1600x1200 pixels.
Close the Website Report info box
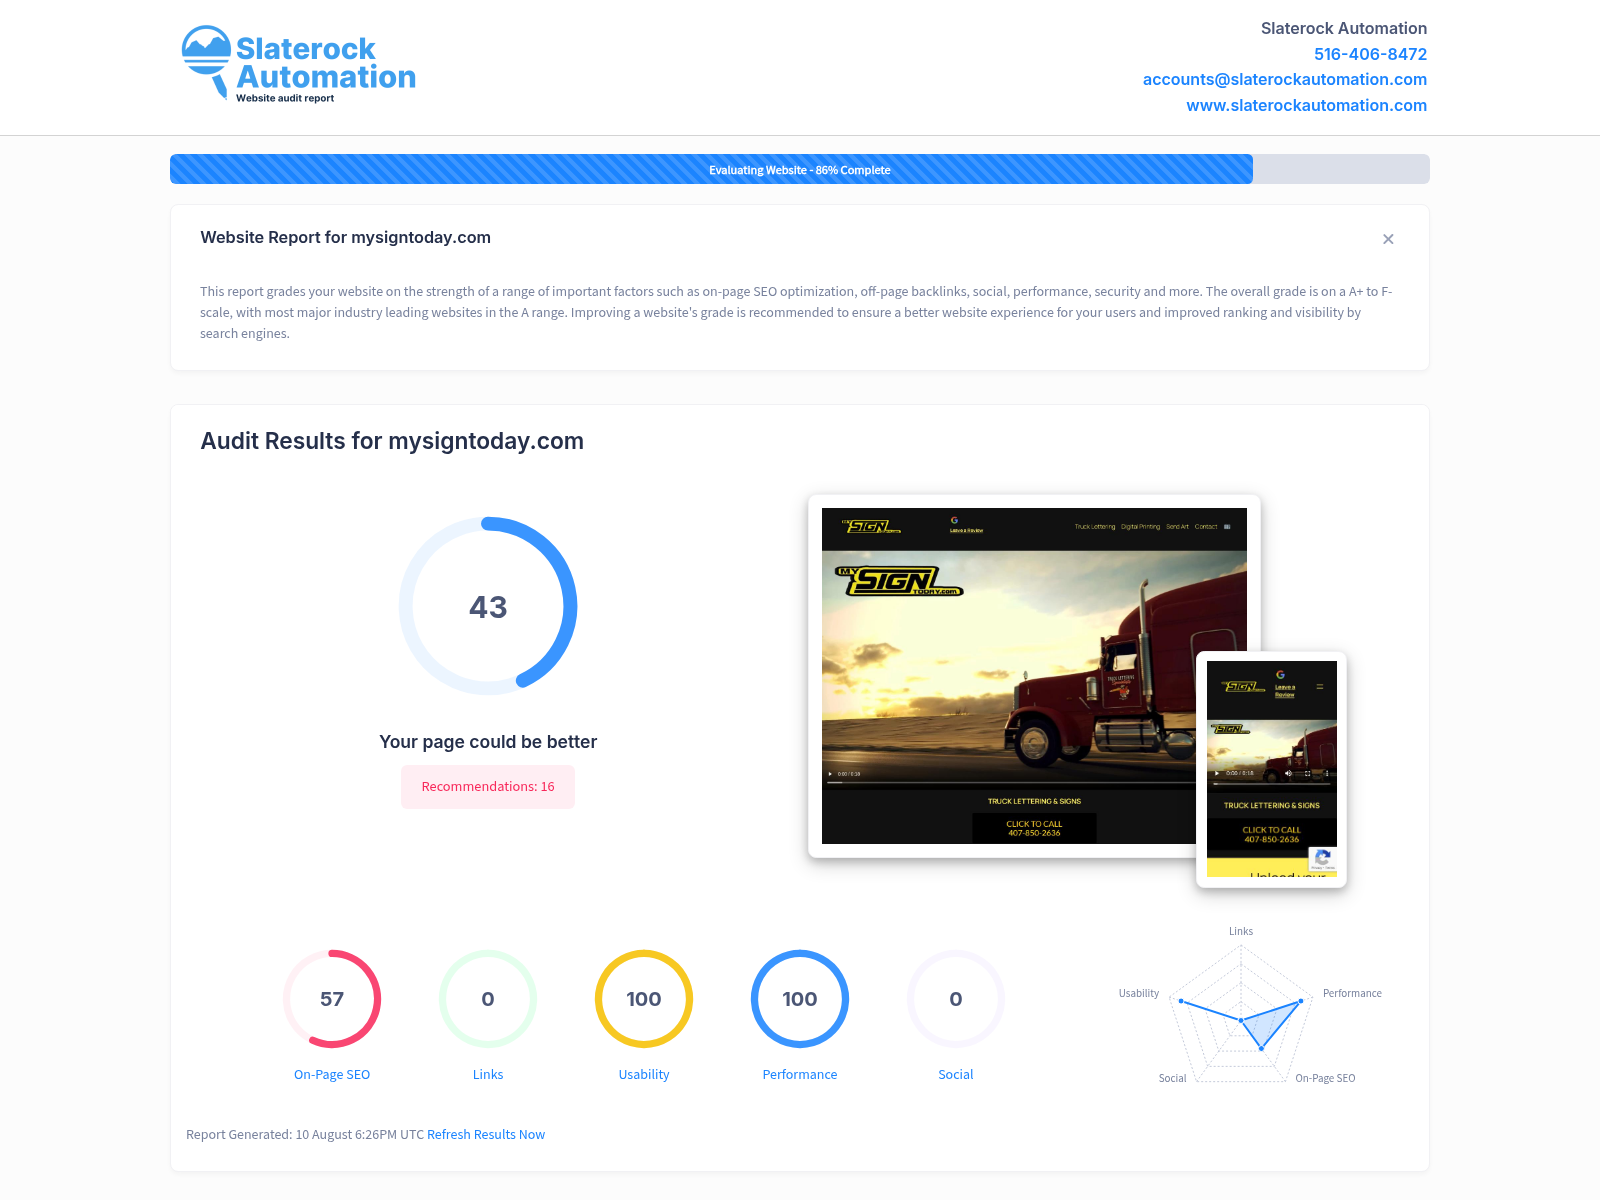(1388, 239)
